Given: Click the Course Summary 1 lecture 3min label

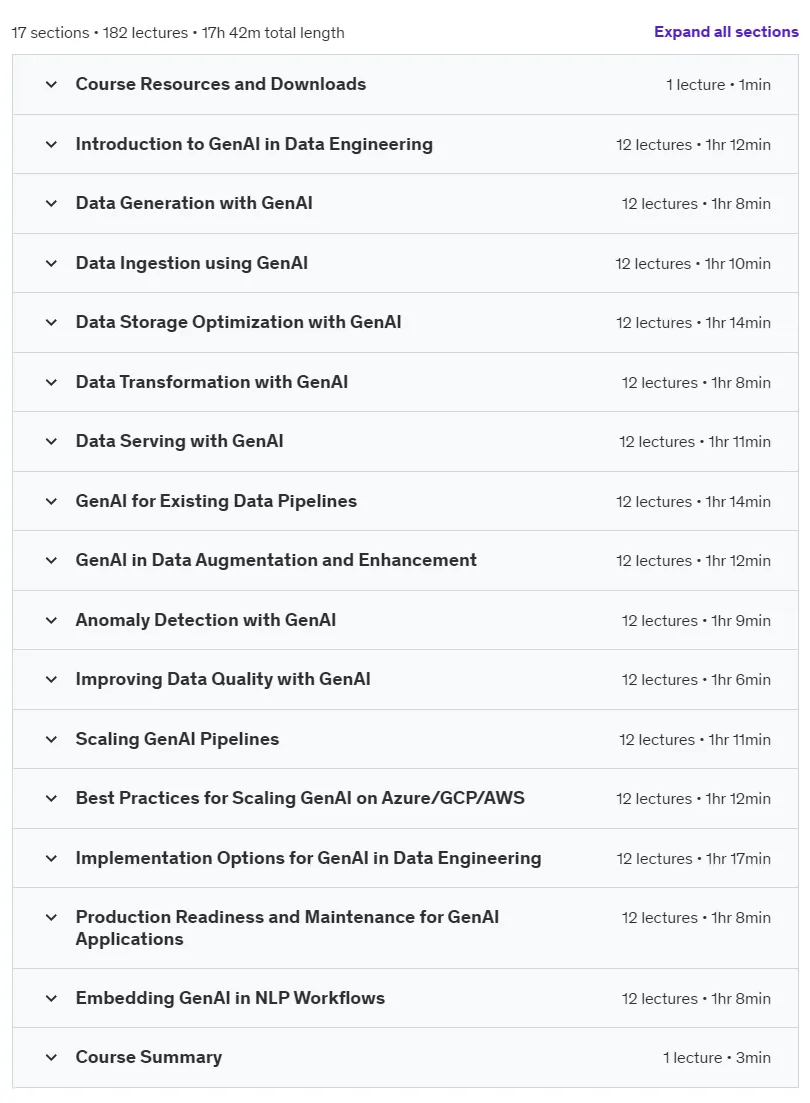Looking at the screenshot, I should tap(716, 1057).
